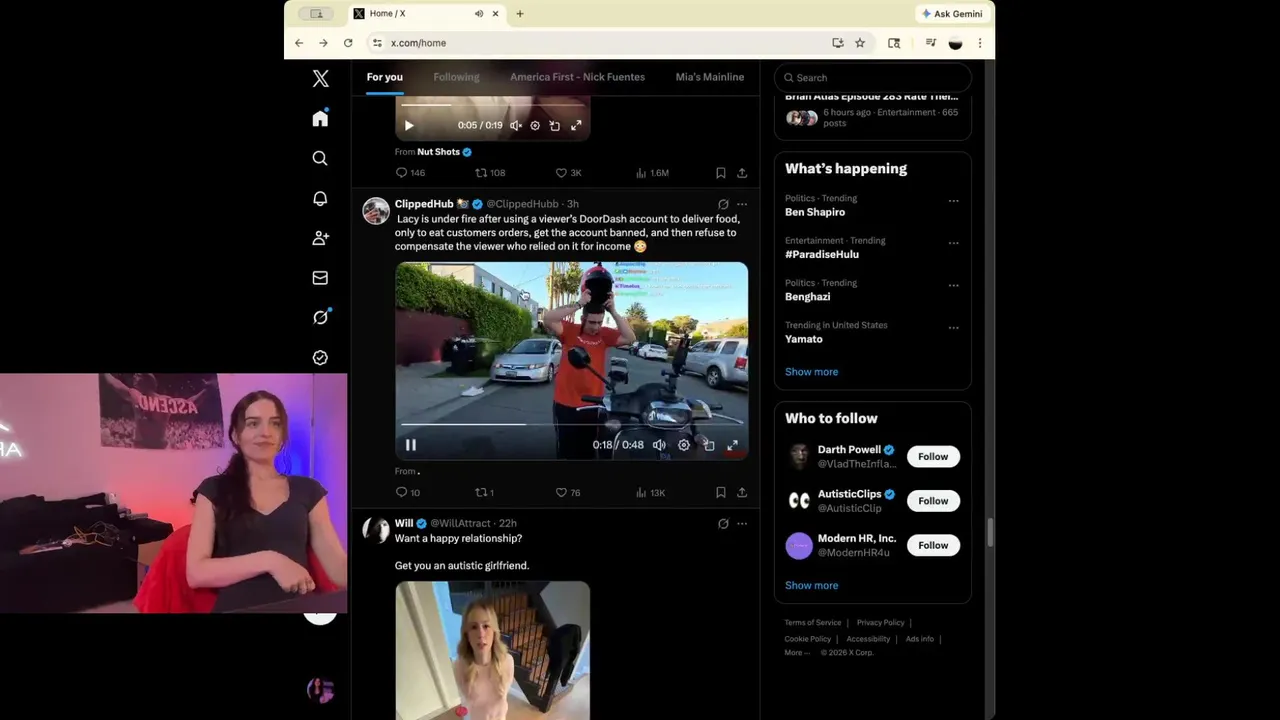This screenshot has height=720, width=1280.
Task: Pause the ClippedHub video
Action: 410,445
